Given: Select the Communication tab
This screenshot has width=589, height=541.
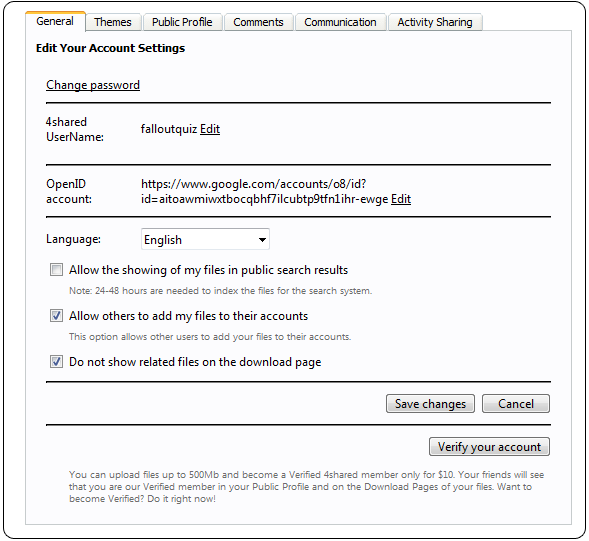Looking at the screenshot, I should point(340,22).
